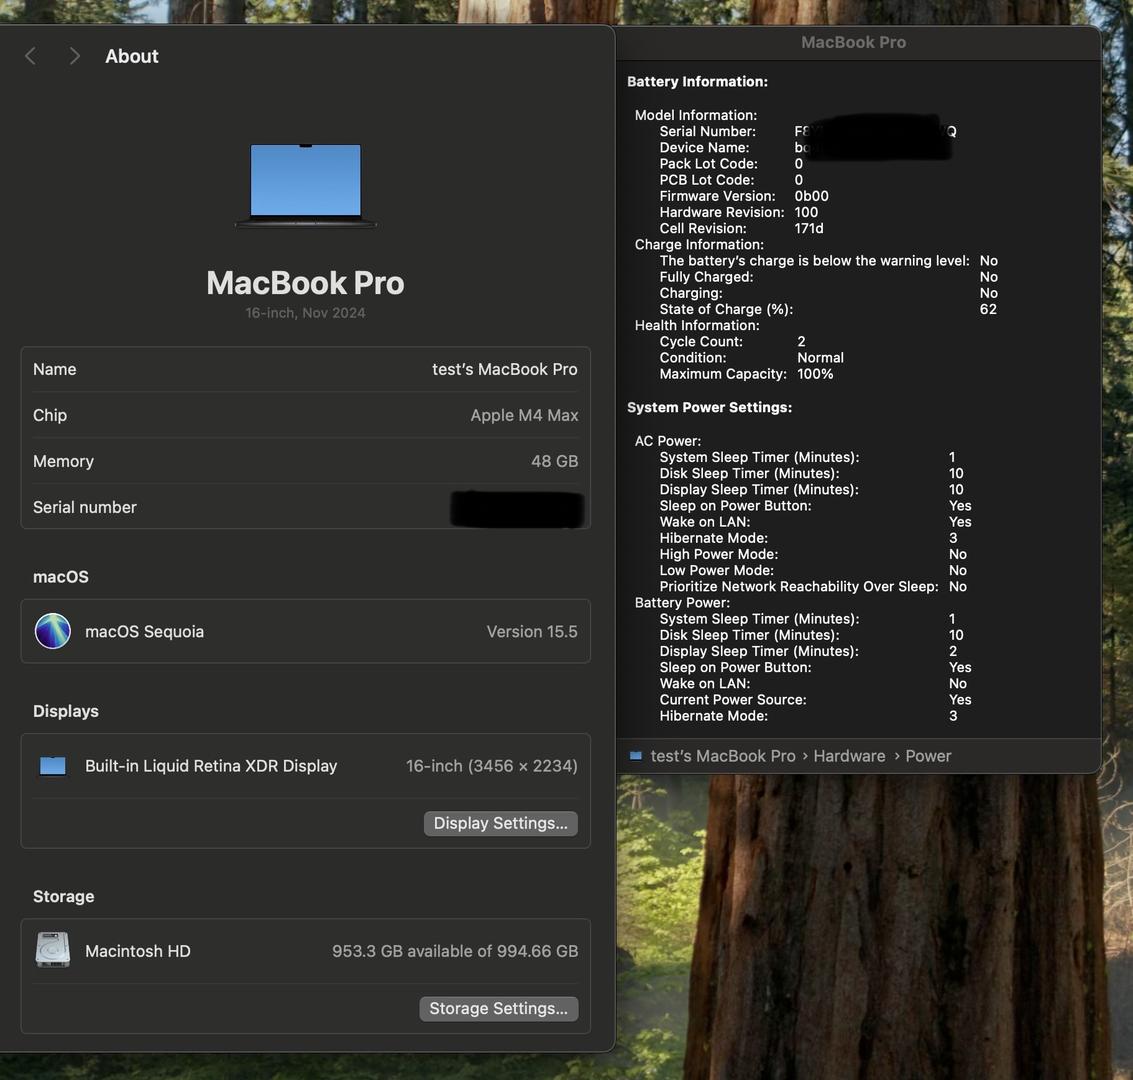The width and height of the screenshot is (1133, 1080).
Task: Click the Battery Information heading
Action: tap(697, 82)
